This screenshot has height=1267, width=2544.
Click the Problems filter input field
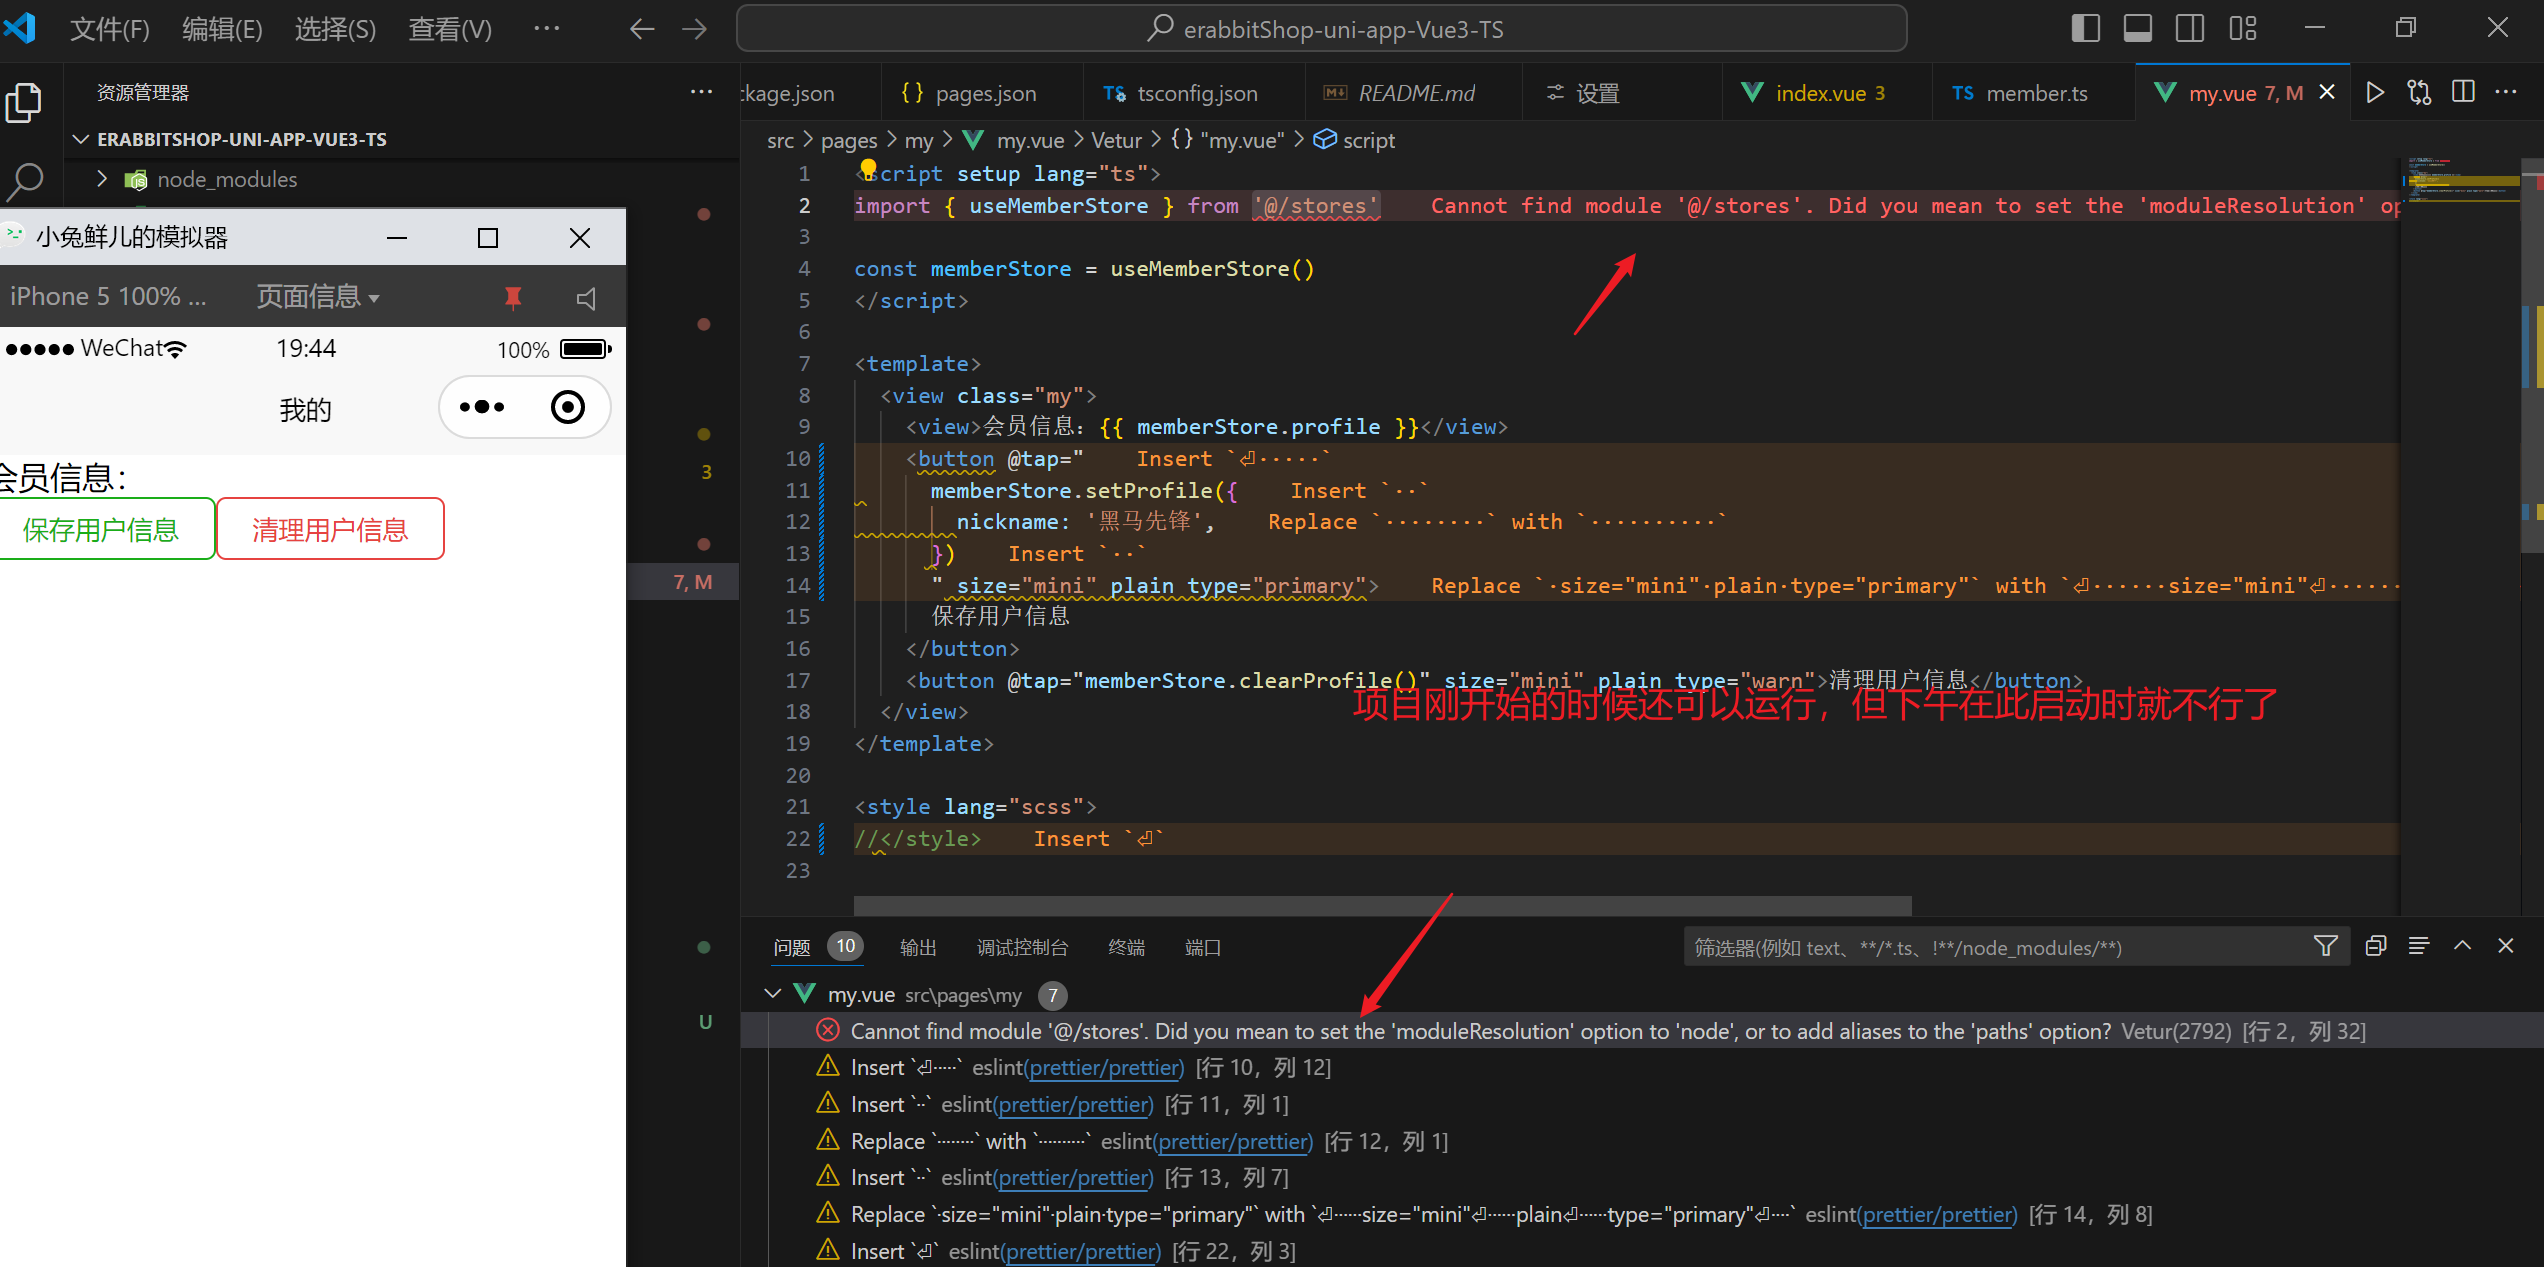pos(1990,947)
